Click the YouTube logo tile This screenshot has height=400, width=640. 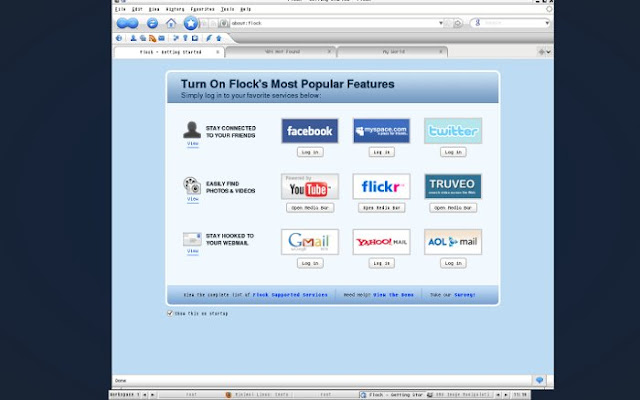(x=310, y=186)
